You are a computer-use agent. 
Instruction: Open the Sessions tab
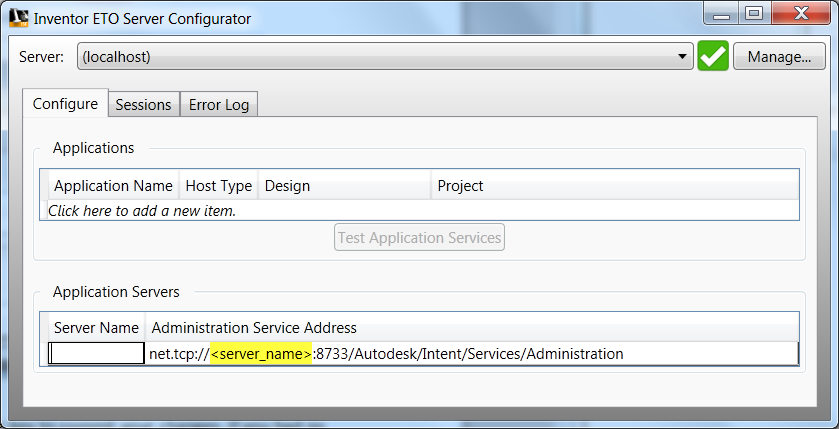tap(143, 105)
